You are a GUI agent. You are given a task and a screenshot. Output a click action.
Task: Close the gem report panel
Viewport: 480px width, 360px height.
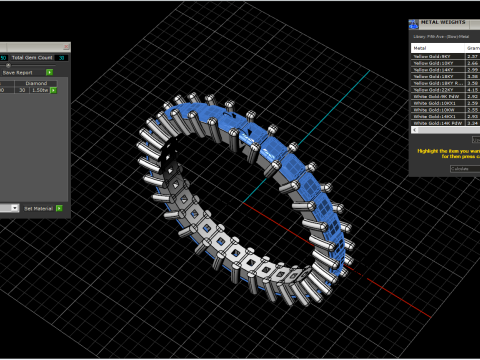[x=66, y=47]
